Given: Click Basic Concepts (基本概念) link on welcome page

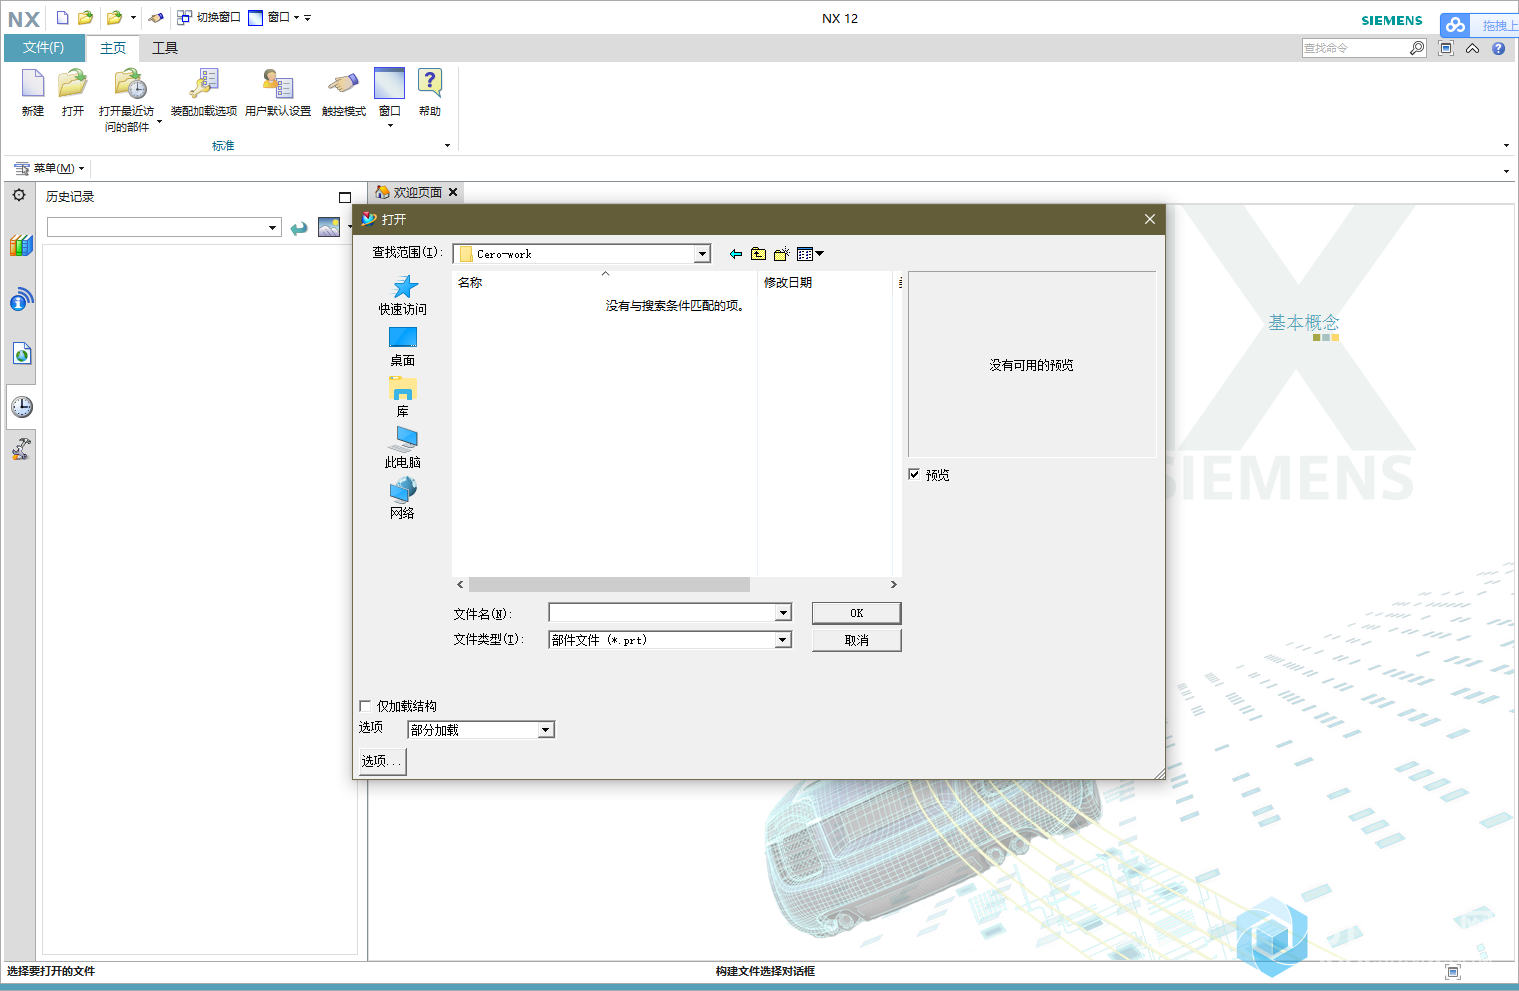Looking at the screenshot, I should 1303,323.
